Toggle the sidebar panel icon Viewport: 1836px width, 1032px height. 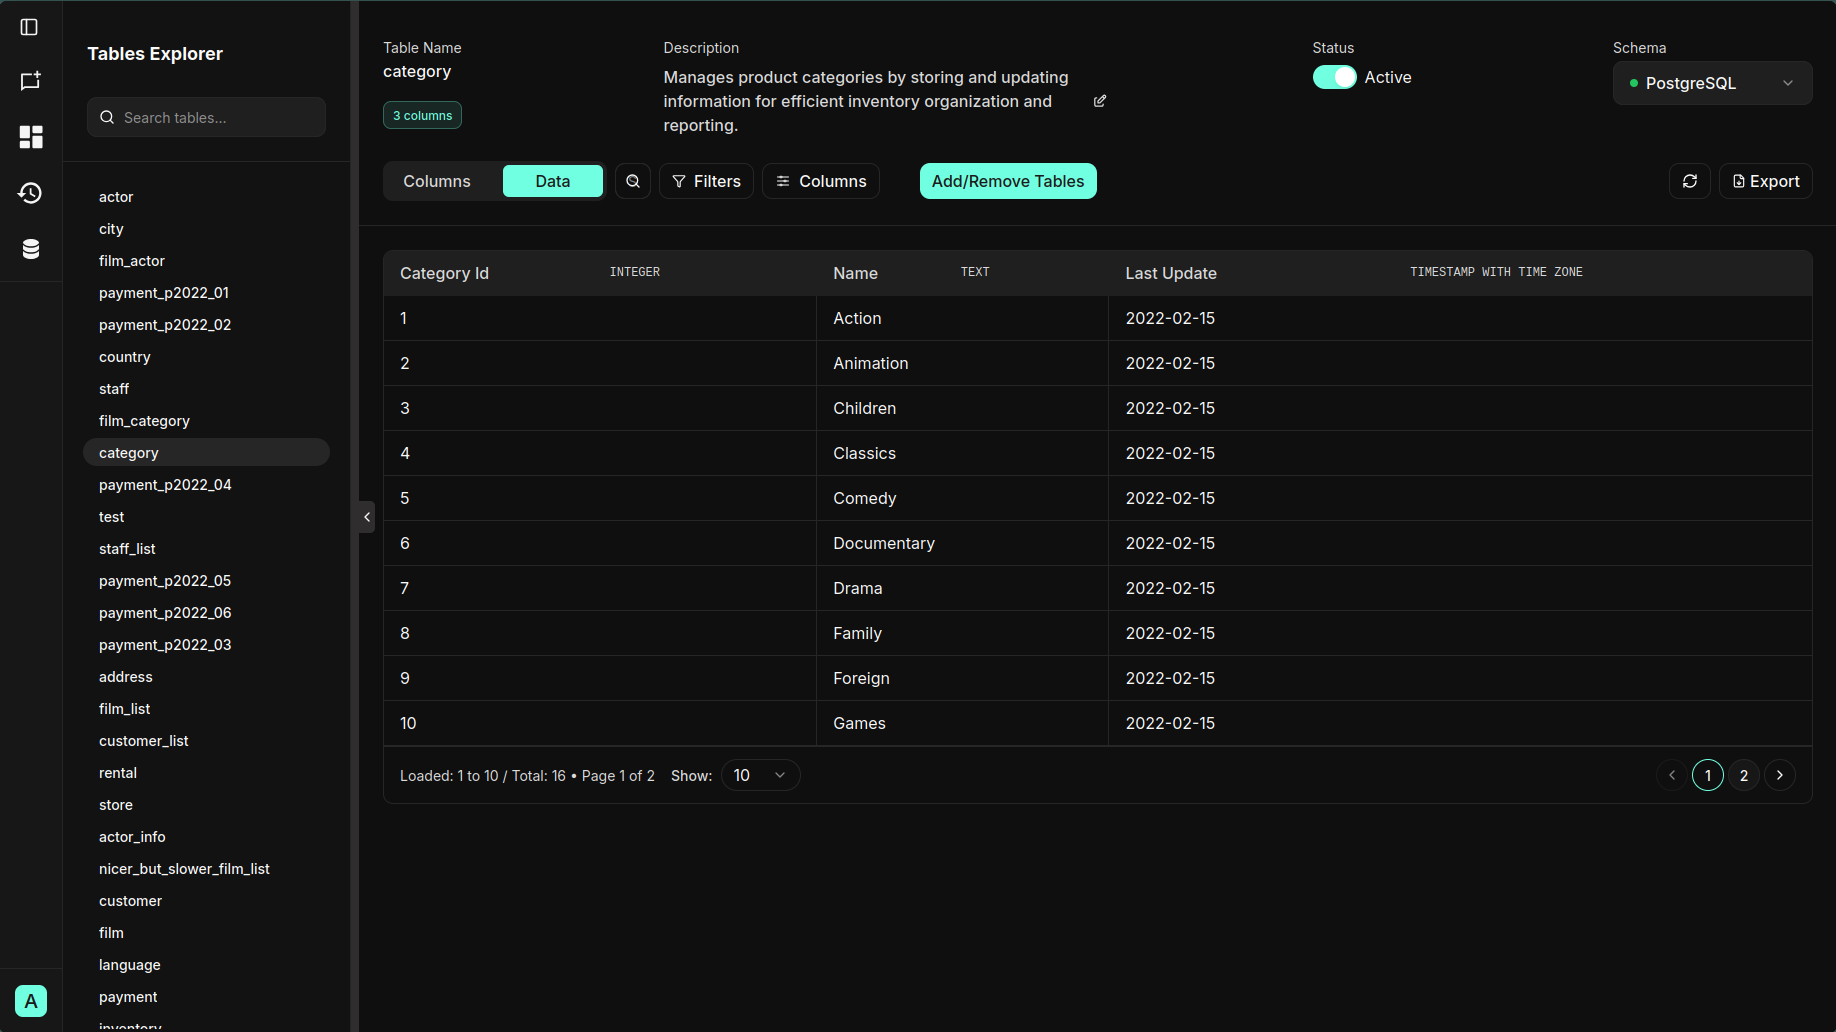[29, 27]
